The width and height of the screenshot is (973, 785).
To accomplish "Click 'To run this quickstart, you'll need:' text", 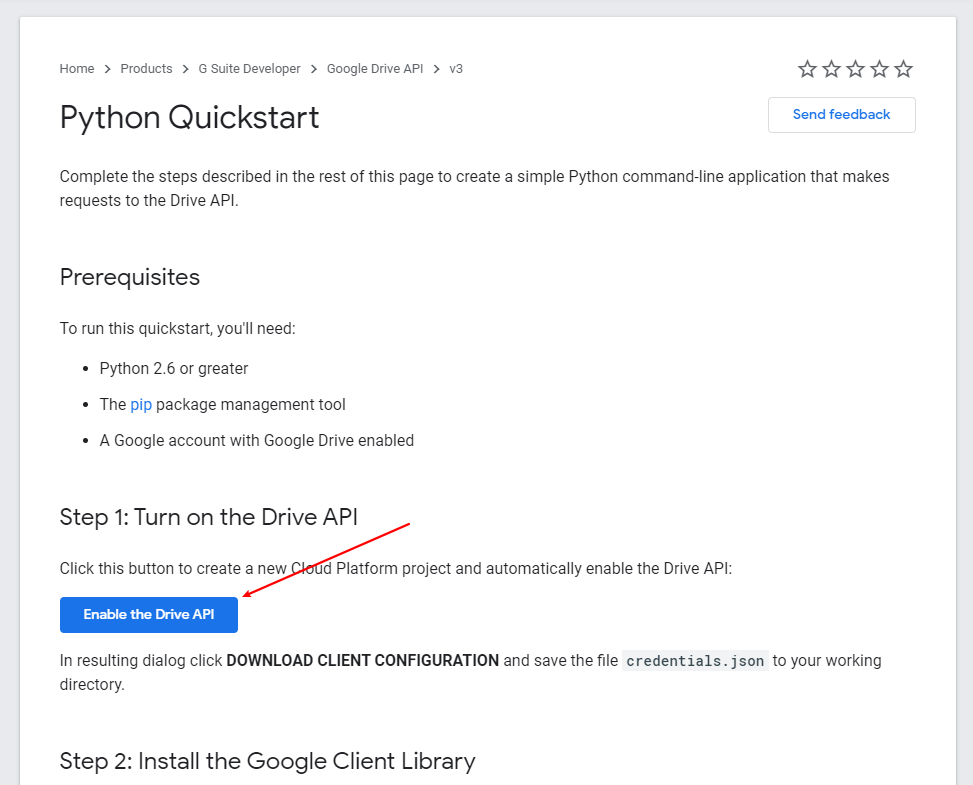I will coord(177,328).
